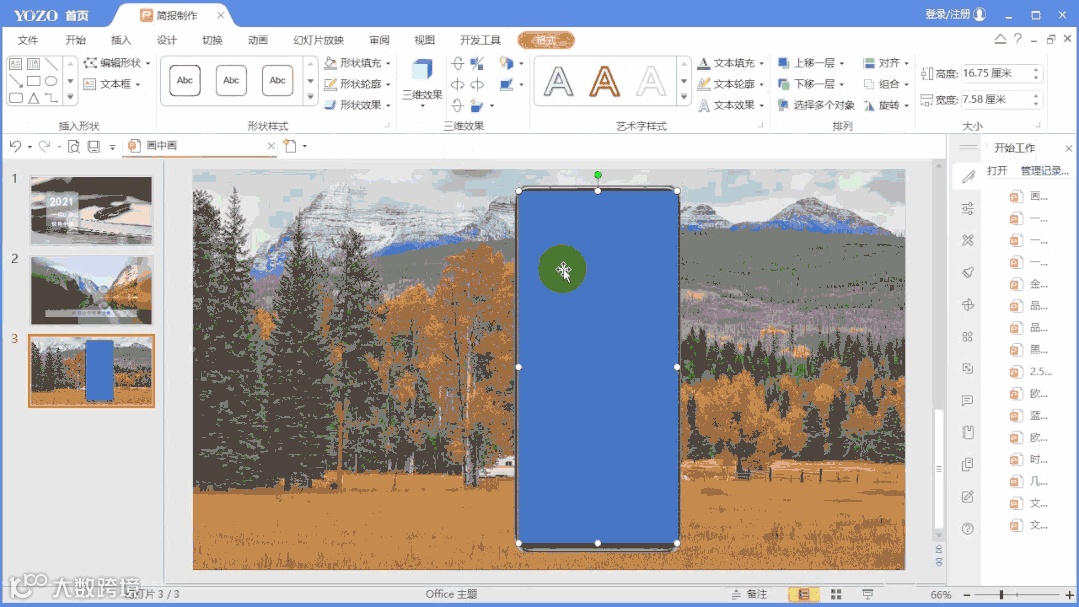
Task: Expand the WordArt styles gallery
Action: coord(684,97)
